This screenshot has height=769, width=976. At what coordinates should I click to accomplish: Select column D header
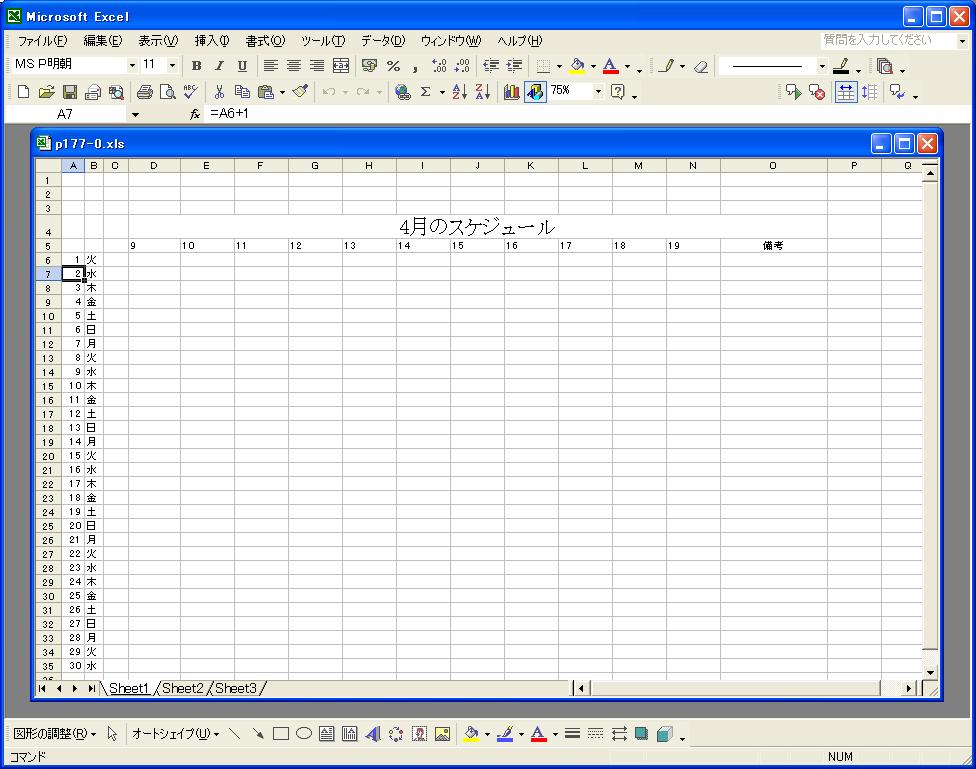(154, 166)
